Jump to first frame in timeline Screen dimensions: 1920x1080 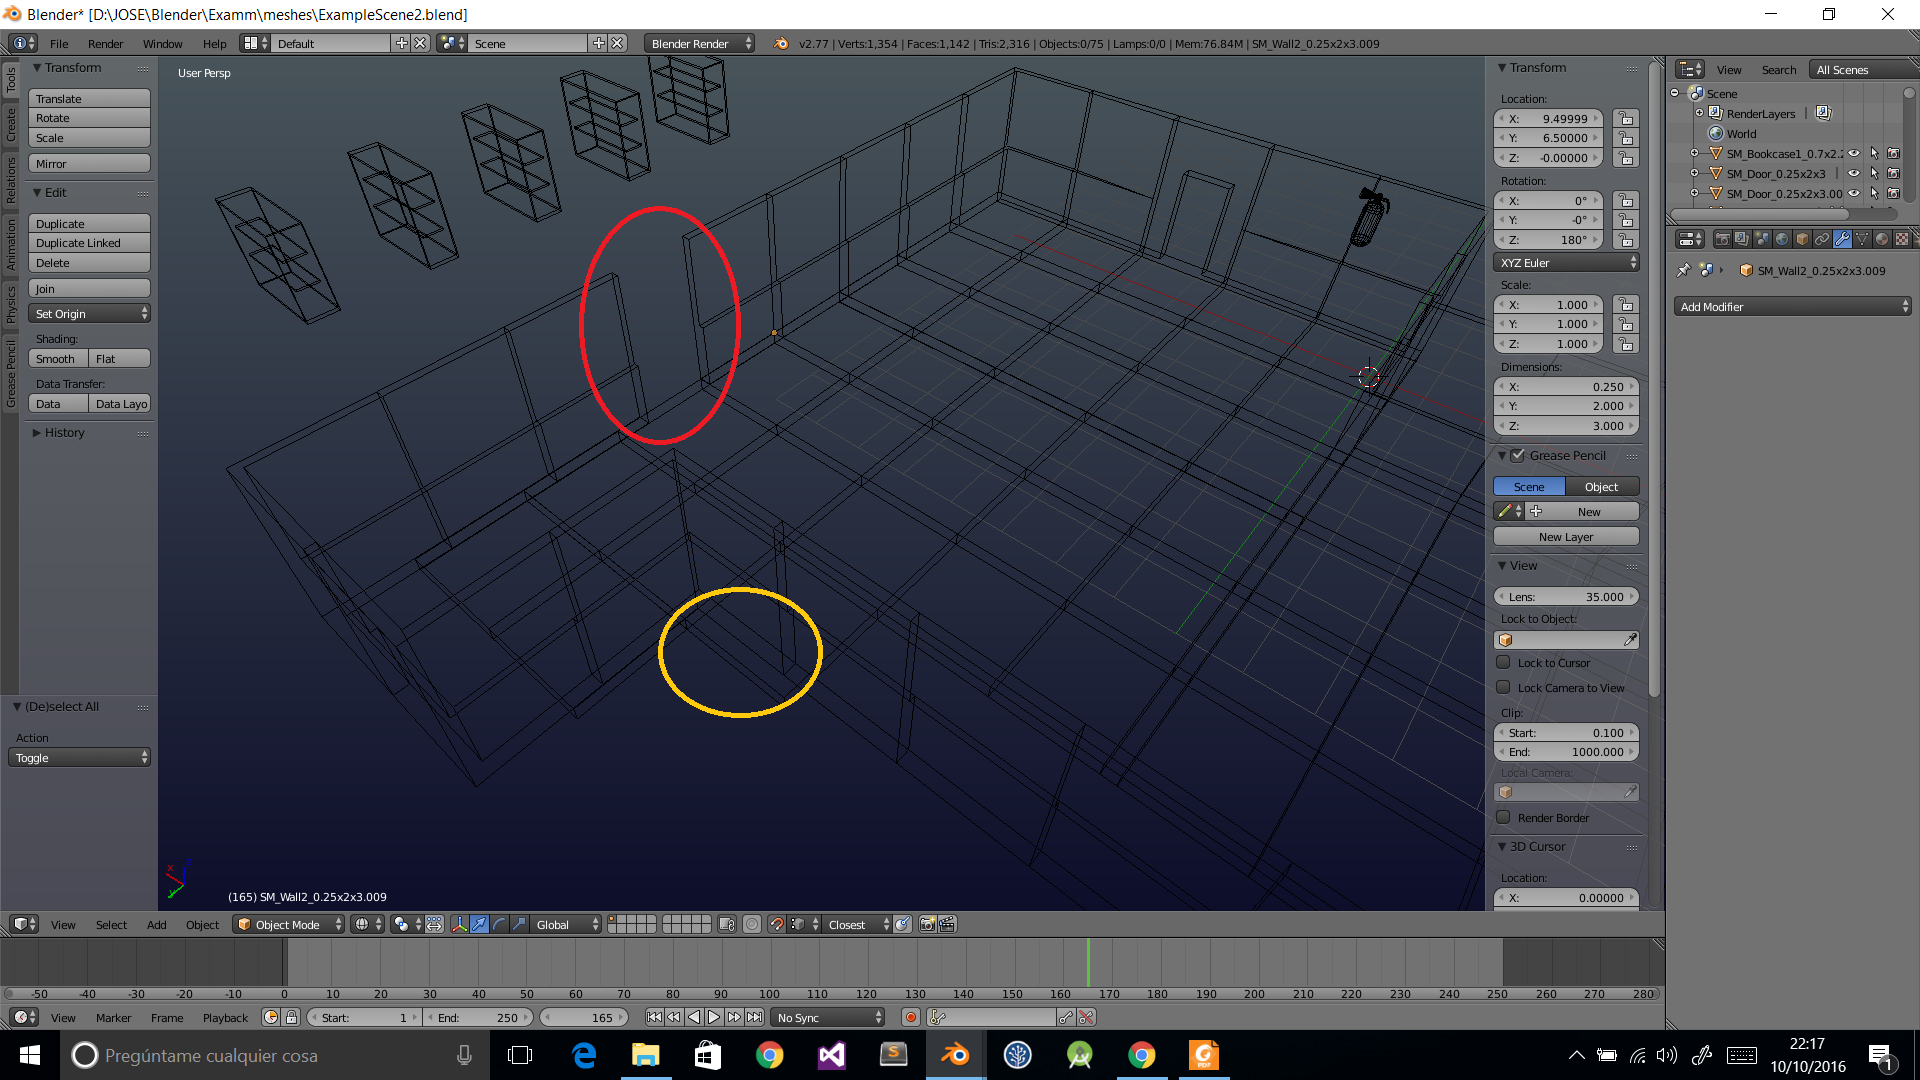pos(654,1017)
